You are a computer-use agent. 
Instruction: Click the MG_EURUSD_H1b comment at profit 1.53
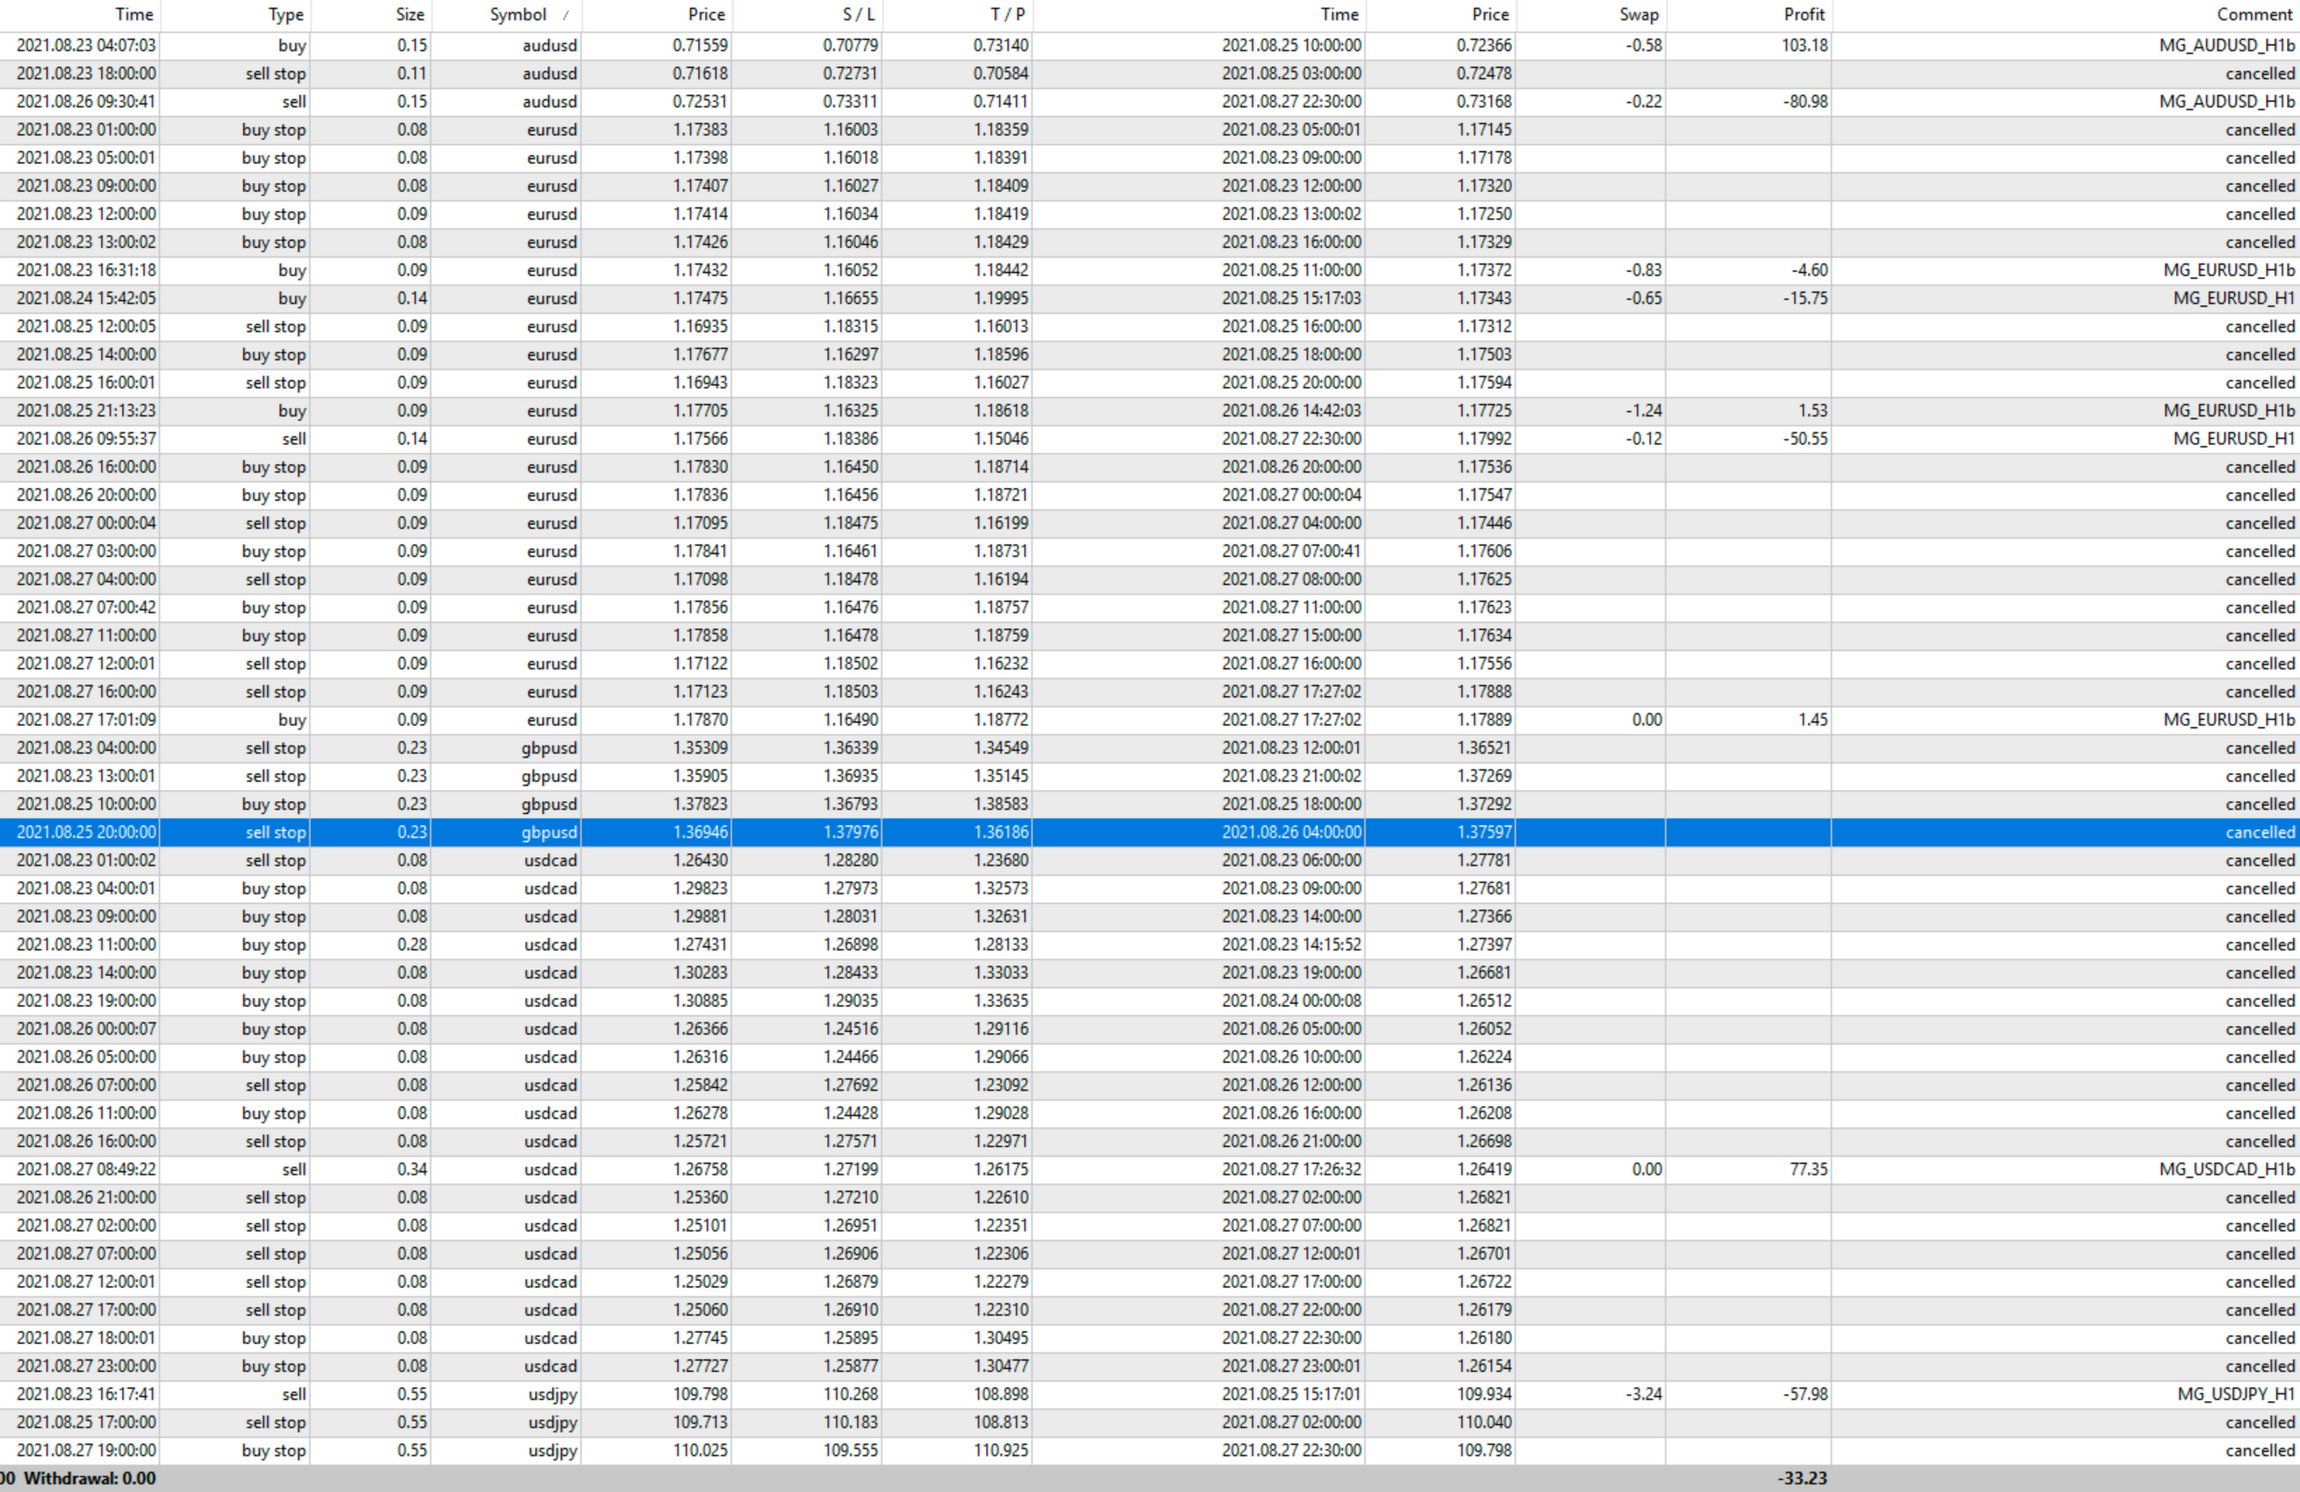pos(2228,411)
